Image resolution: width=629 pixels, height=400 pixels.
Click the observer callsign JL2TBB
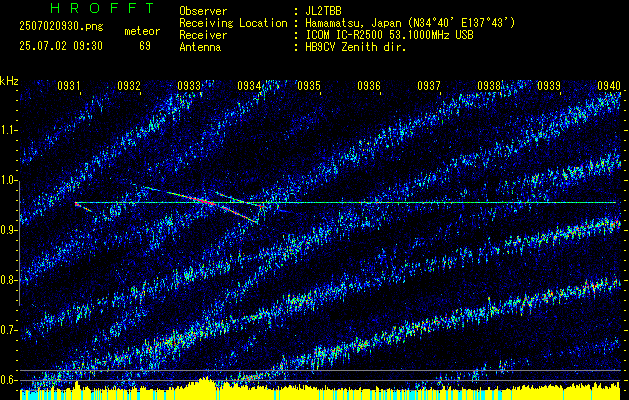pos(323,11)
